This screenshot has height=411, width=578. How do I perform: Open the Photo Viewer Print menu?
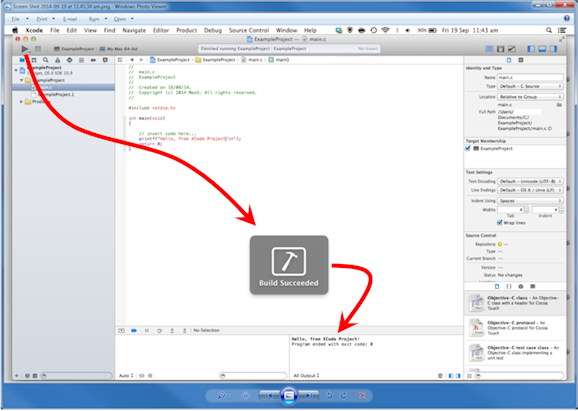pyautogui.click(x=45, y=19)
